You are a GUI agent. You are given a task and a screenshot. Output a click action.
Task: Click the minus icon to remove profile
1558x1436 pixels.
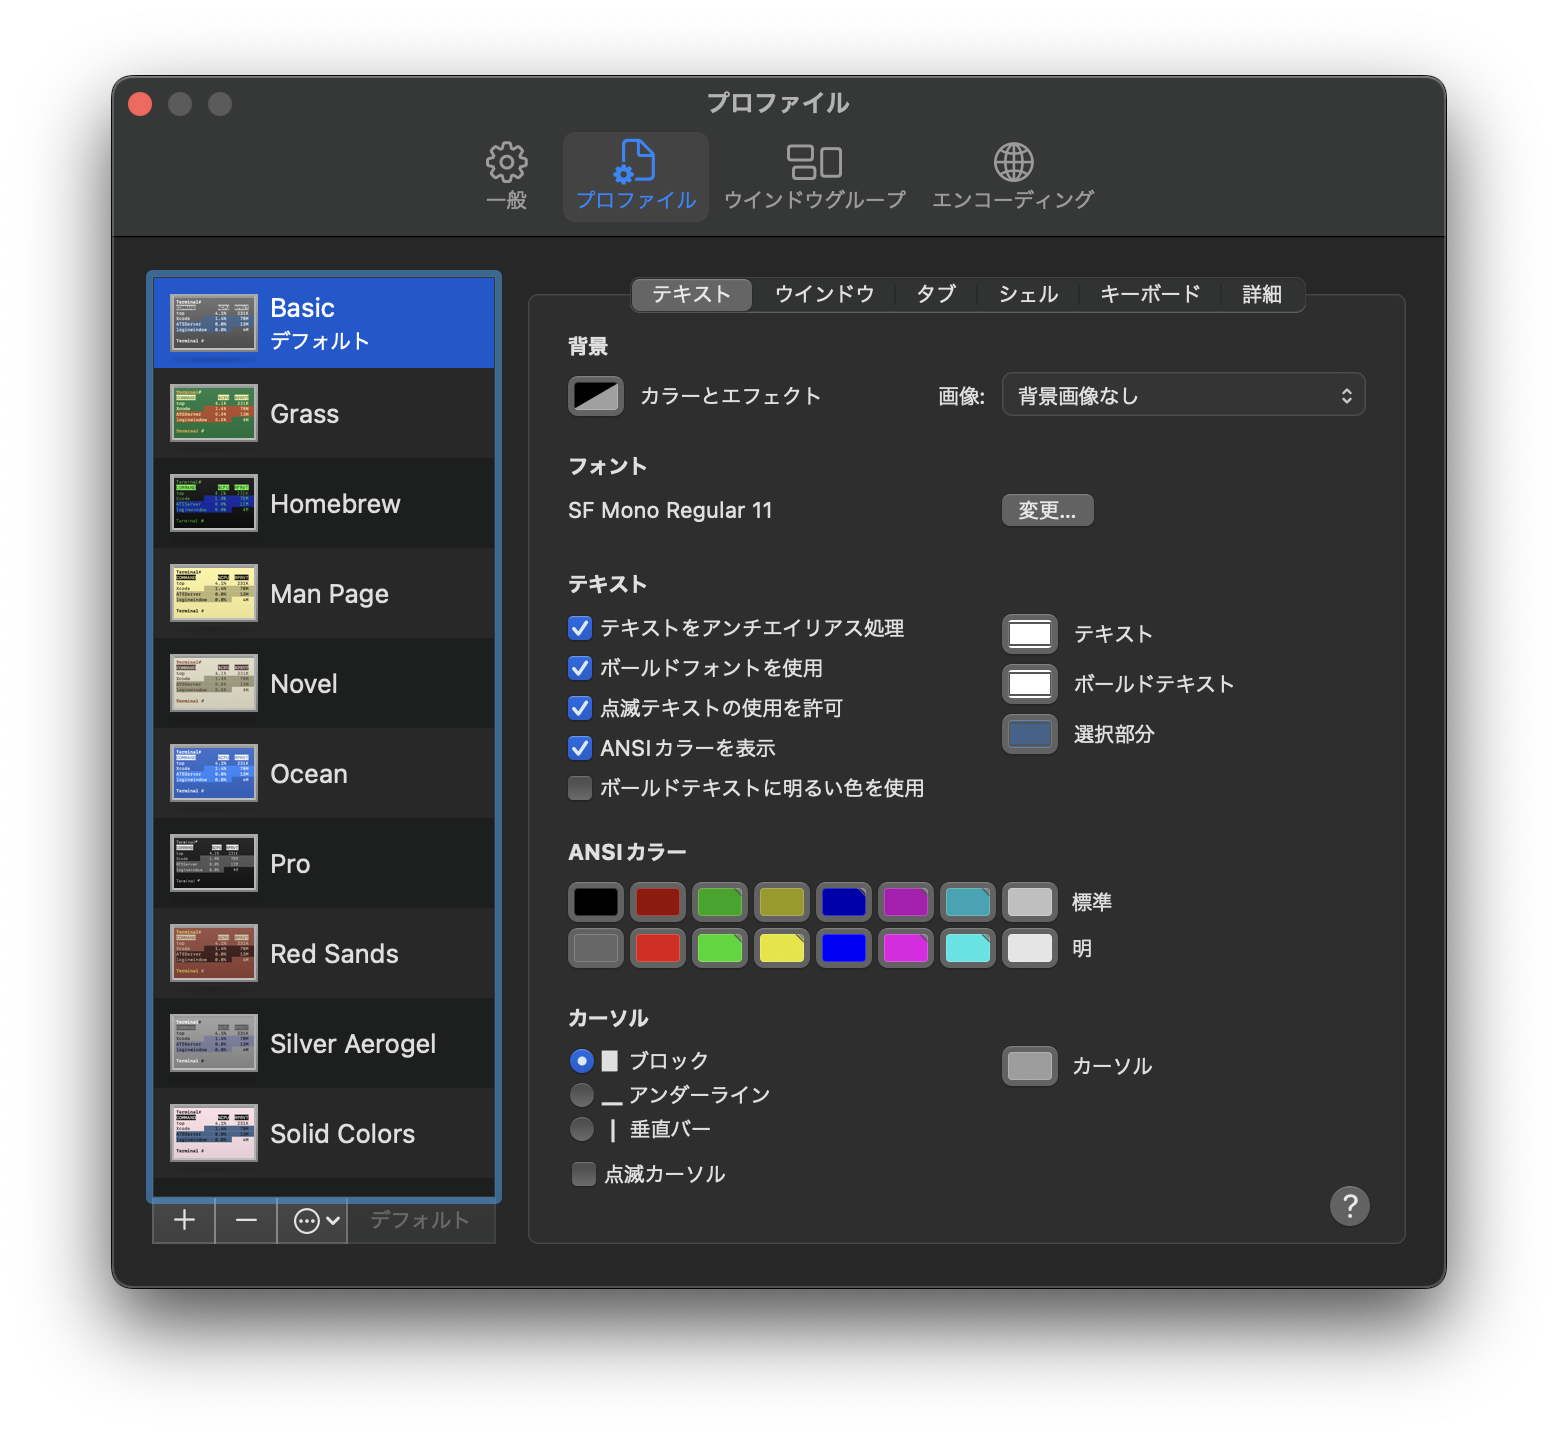click(246, 1220)
